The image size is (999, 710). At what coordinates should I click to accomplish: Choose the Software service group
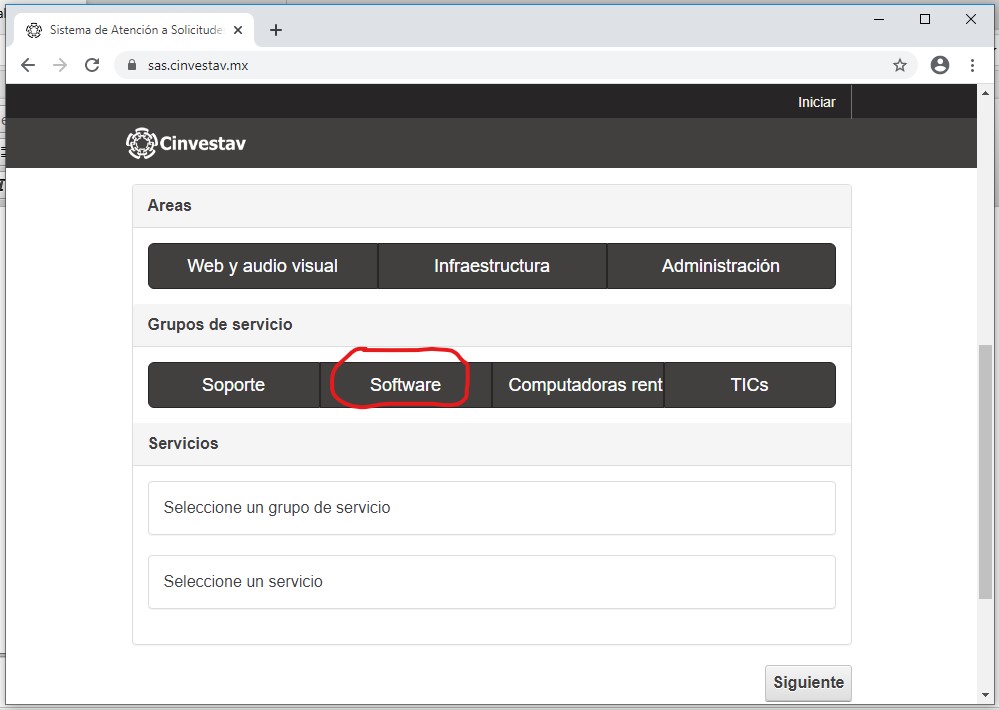coord(405,385)
